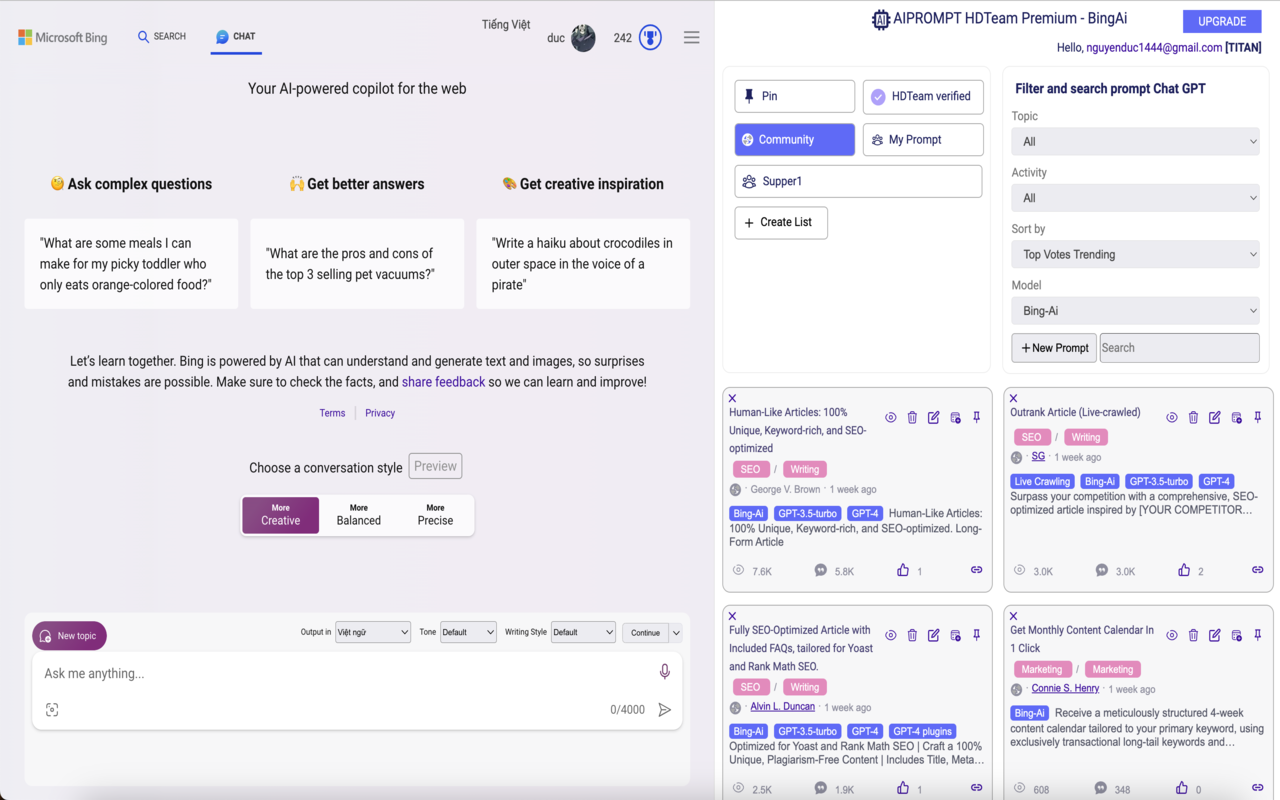Screen dimensions: 1280x800
Task: Click the AIPROMPT chip logo icon
Action: point(880,19)
